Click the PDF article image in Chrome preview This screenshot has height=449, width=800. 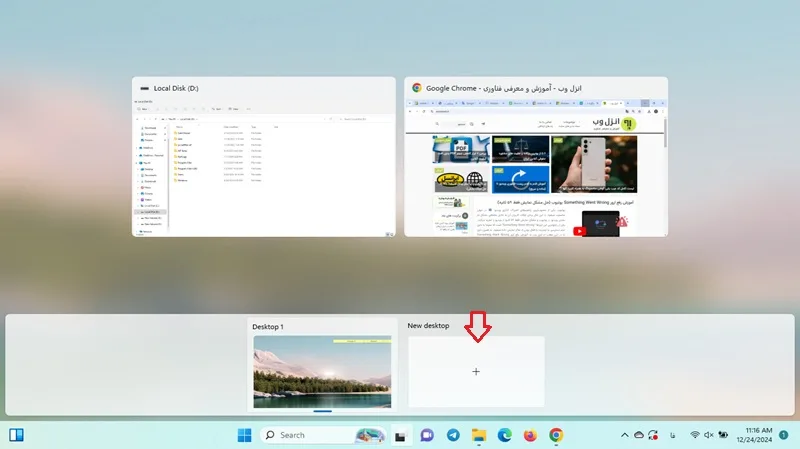click(x=461, y=149)
